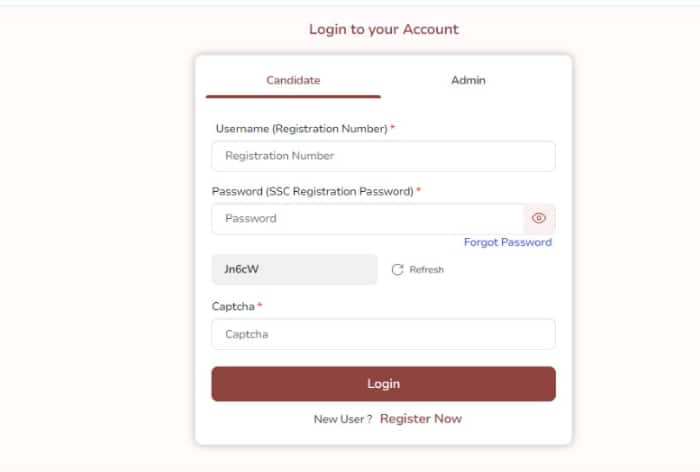Screen dimensions: 700x472
Task: Click the Jn6cW captcha code box
Action: tap(294, 269)
